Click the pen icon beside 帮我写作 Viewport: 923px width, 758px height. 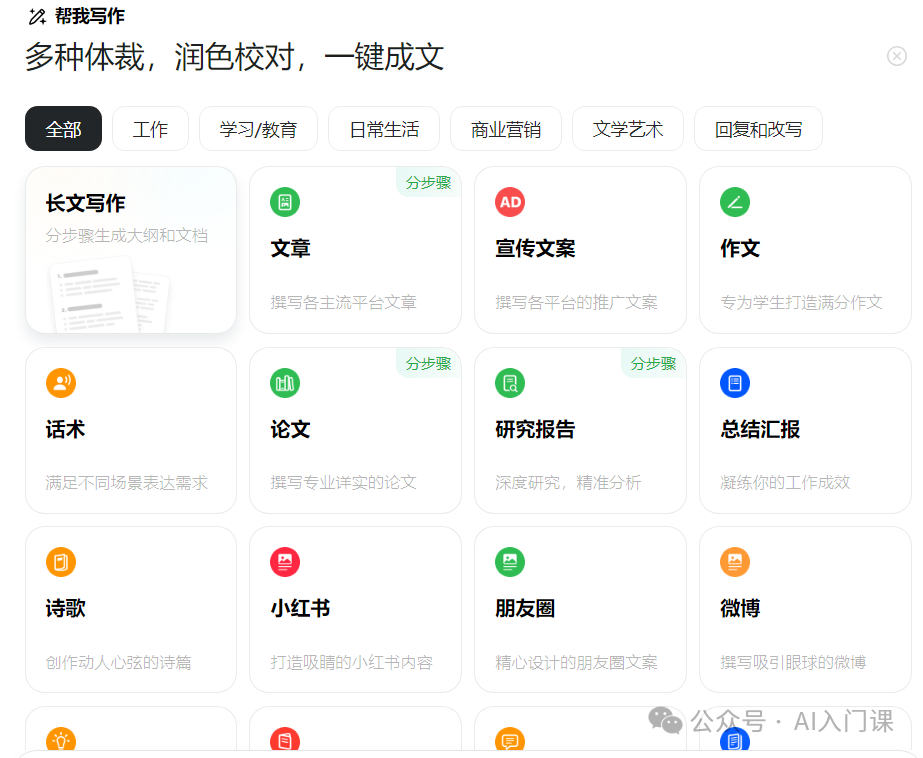tap(37, 16)
